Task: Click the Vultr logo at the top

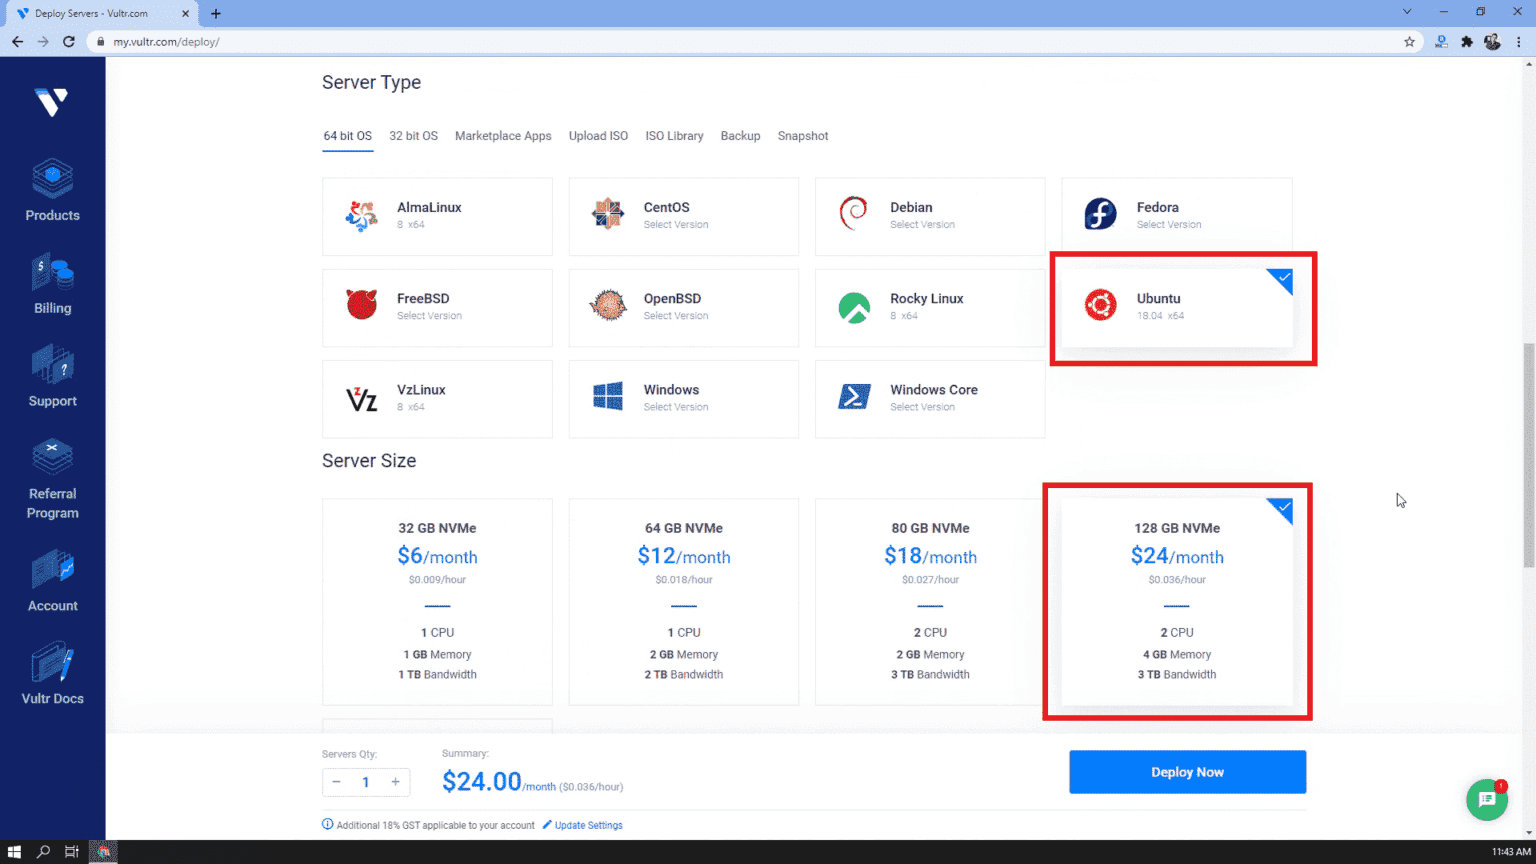Action: (x=52, y=101)
